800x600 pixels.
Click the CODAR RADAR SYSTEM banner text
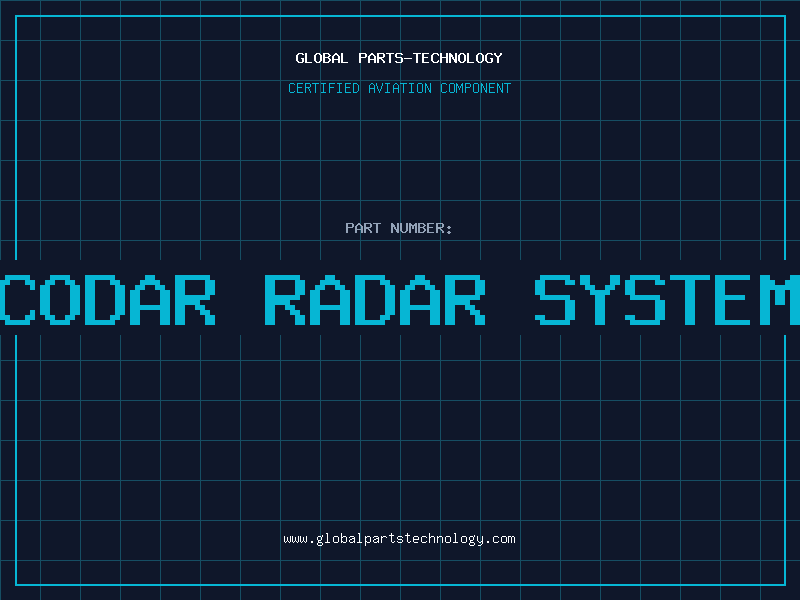400,299
